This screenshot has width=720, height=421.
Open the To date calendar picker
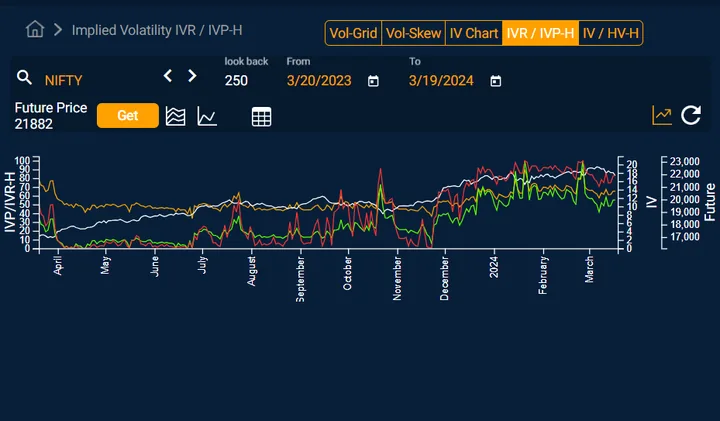tap(495, 81)
